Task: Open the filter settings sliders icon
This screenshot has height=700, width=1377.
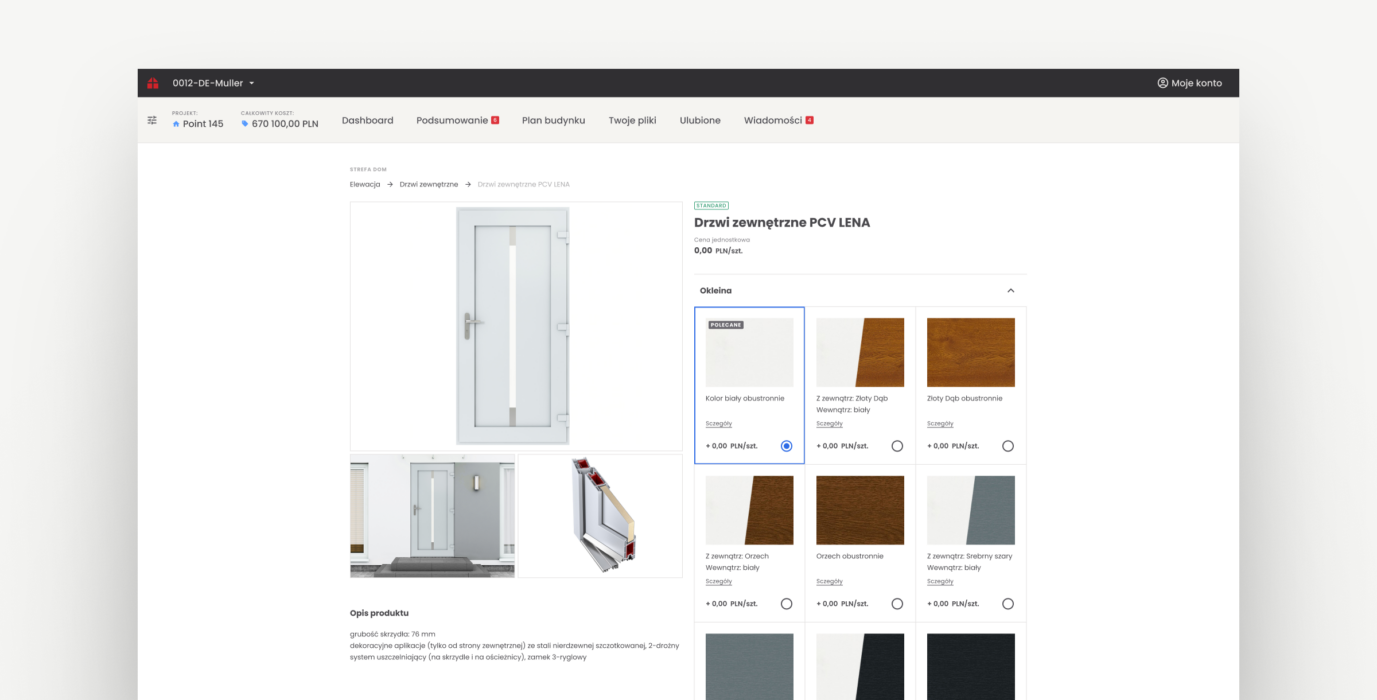Action: pos(152,120)
